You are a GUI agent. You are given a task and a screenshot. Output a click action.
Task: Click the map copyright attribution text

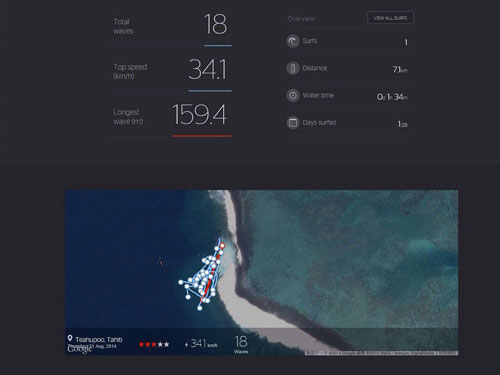tap(381, 353)
